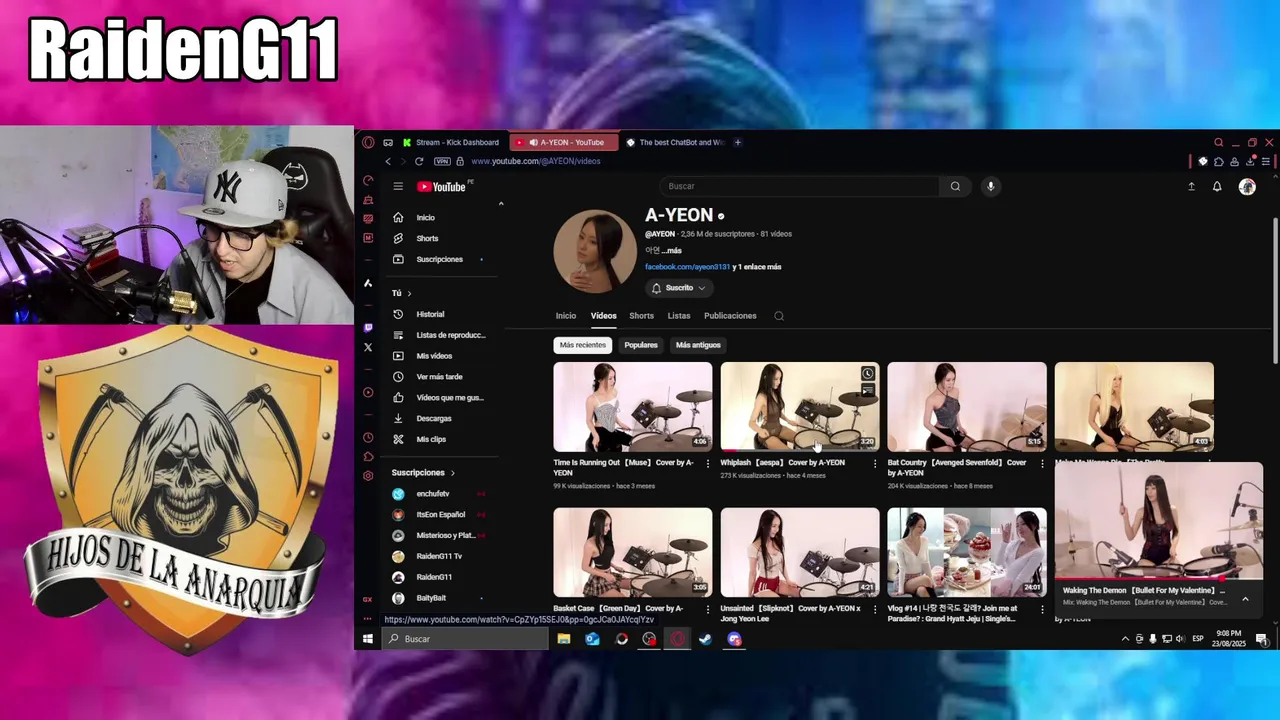Search tabs with the red magnifier icon

pyautogui.click(x=1218, y=142)
